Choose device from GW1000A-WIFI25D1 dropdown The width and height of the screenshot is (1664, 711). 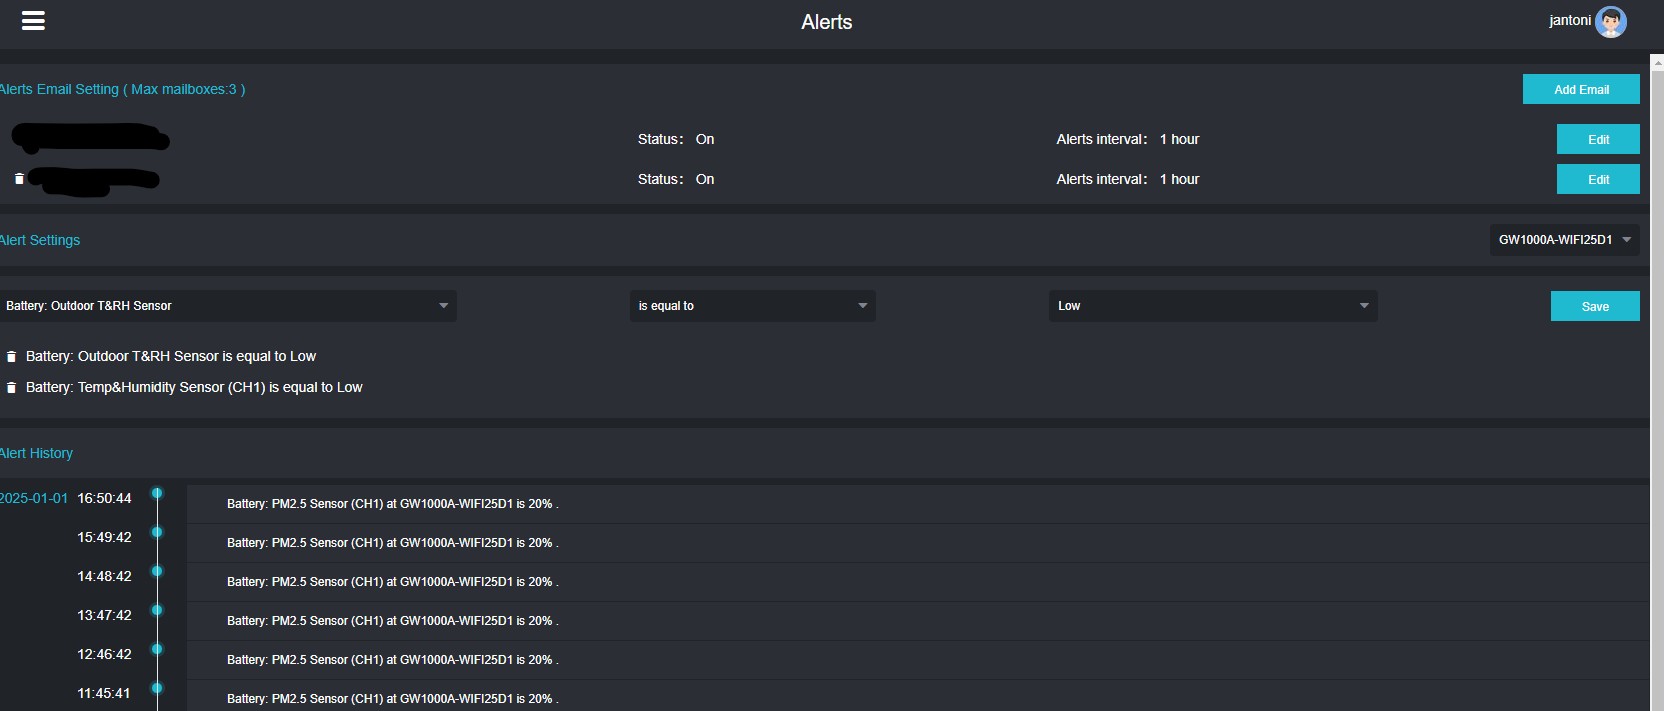pyautogui.click(x=1563, y=240)
